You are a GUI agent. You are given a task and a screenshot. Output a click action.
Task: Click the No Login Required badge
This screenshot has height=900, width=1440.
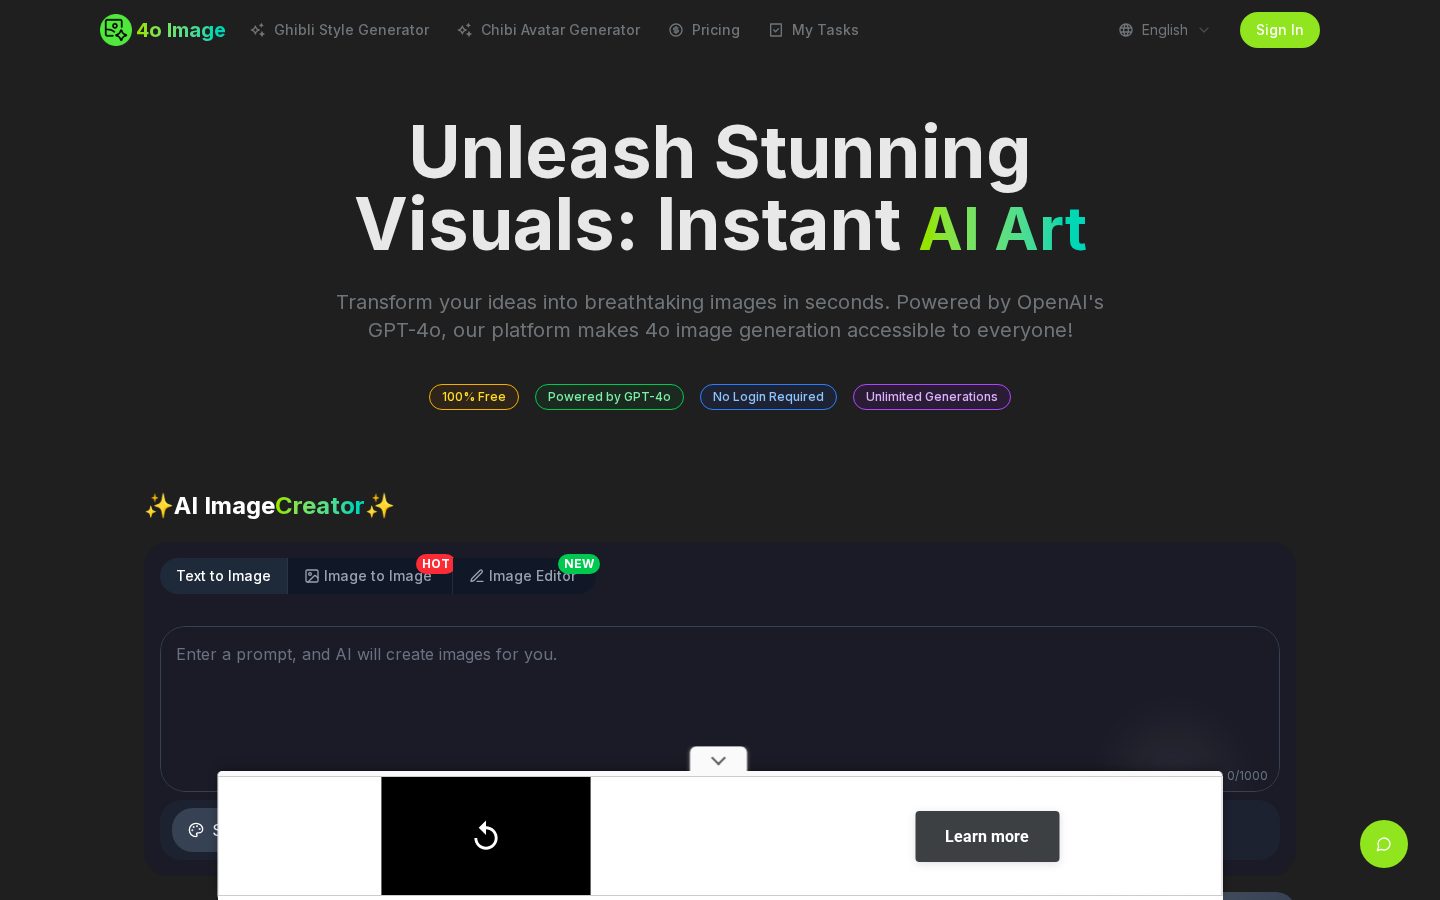[768, 397]
